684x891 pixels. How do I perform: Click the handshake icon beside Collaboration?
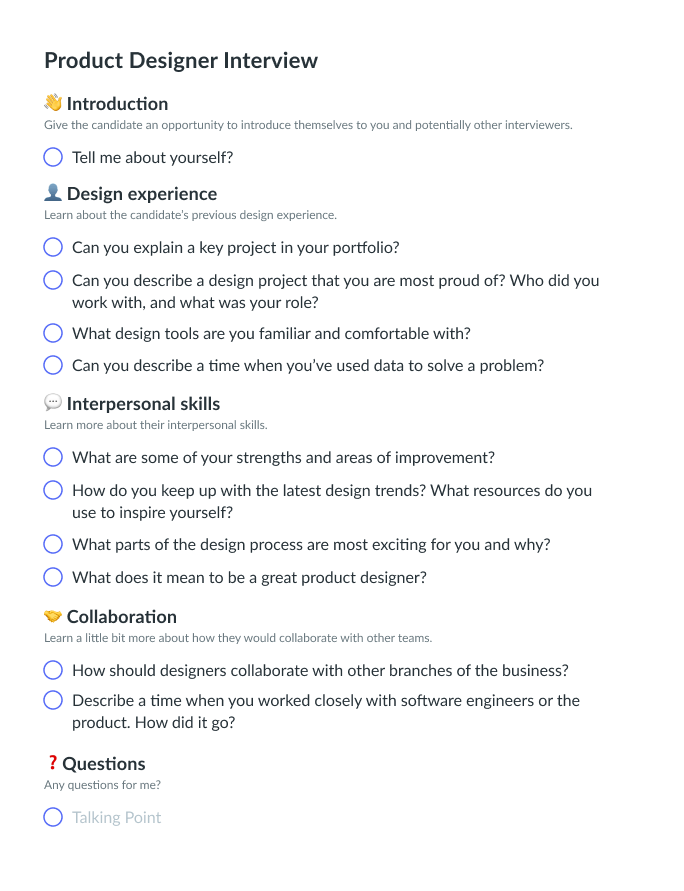click(x=53, y=616)
